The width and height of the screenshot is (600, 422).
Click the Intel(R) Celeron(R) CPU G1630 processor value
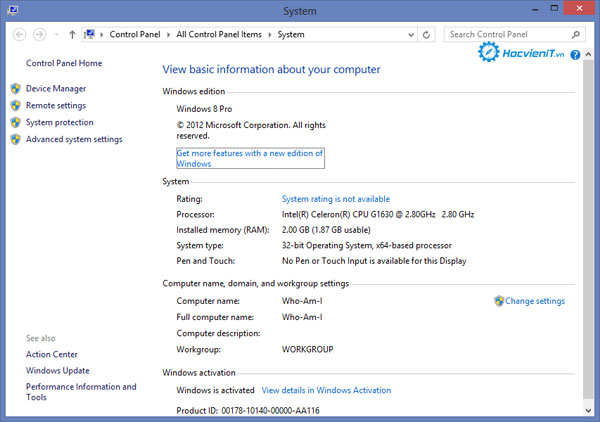(378, 214)
